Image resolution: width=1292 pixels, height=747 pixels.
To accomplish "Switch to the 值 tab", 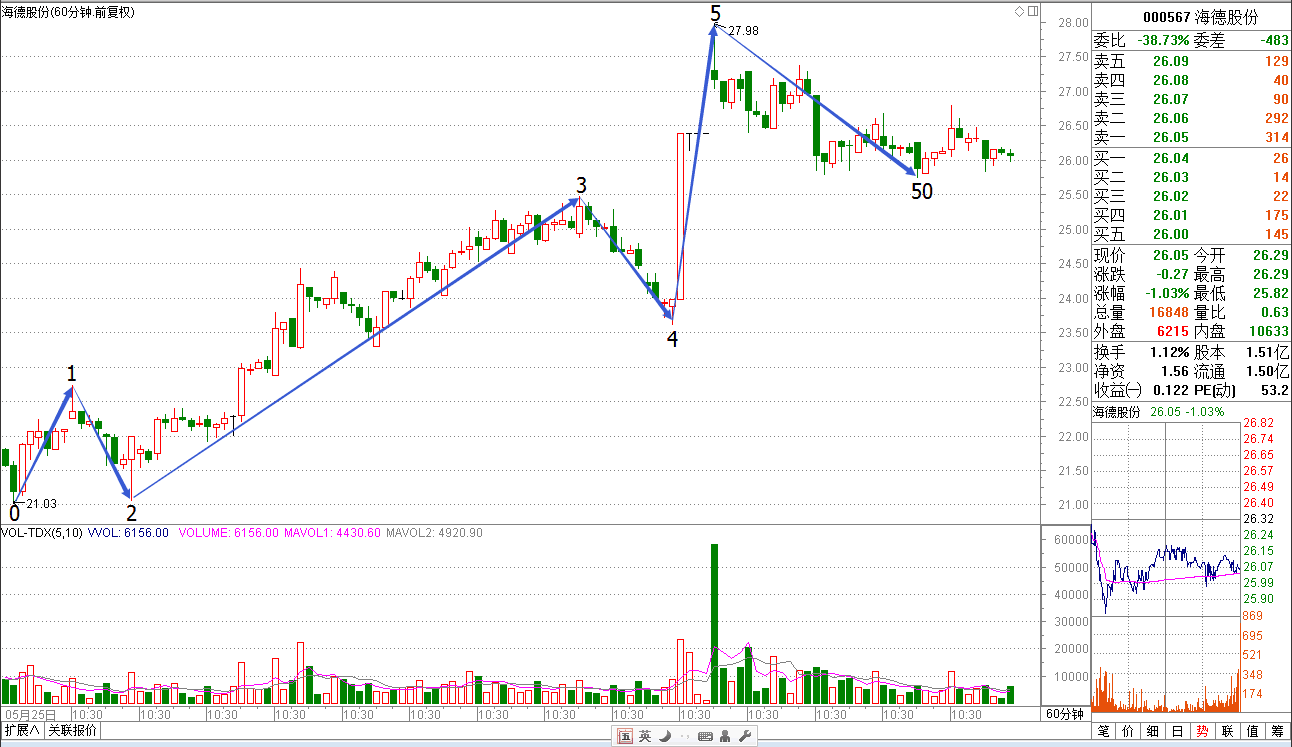I will pos(1253,731).
